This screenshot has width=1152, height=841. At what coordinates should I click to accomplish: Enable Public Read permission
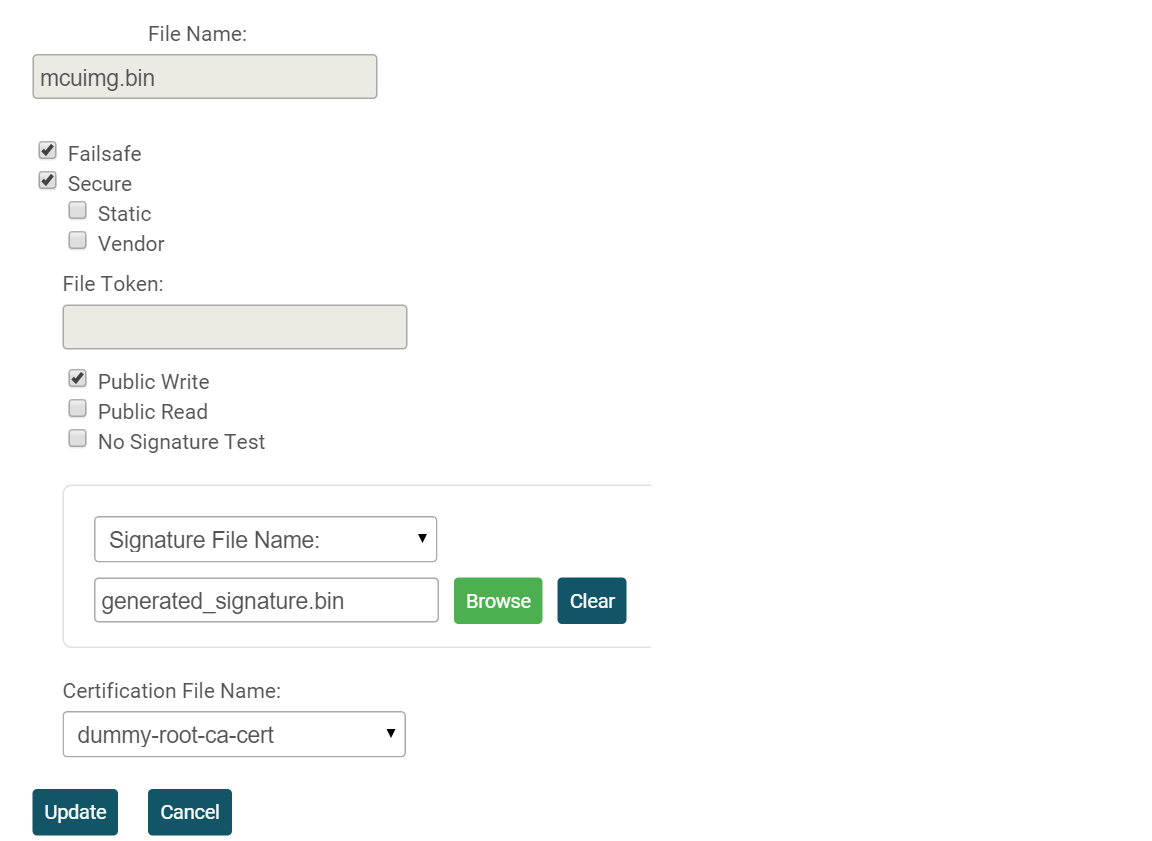tap(77, 409)
